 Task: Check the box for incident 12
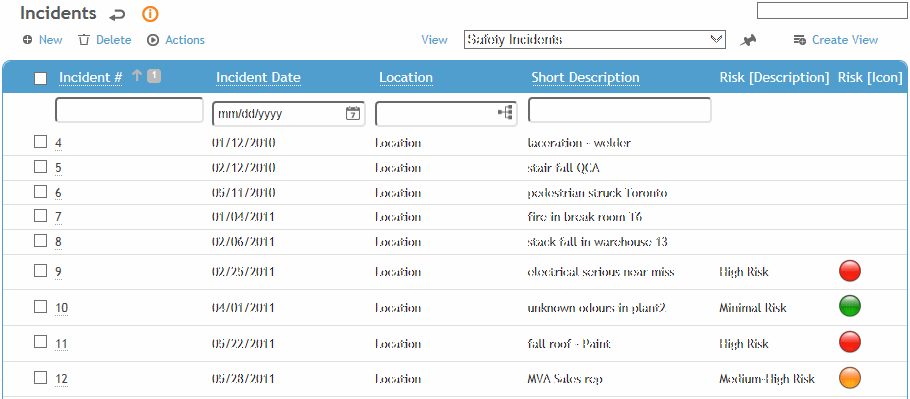click(40, 378)
